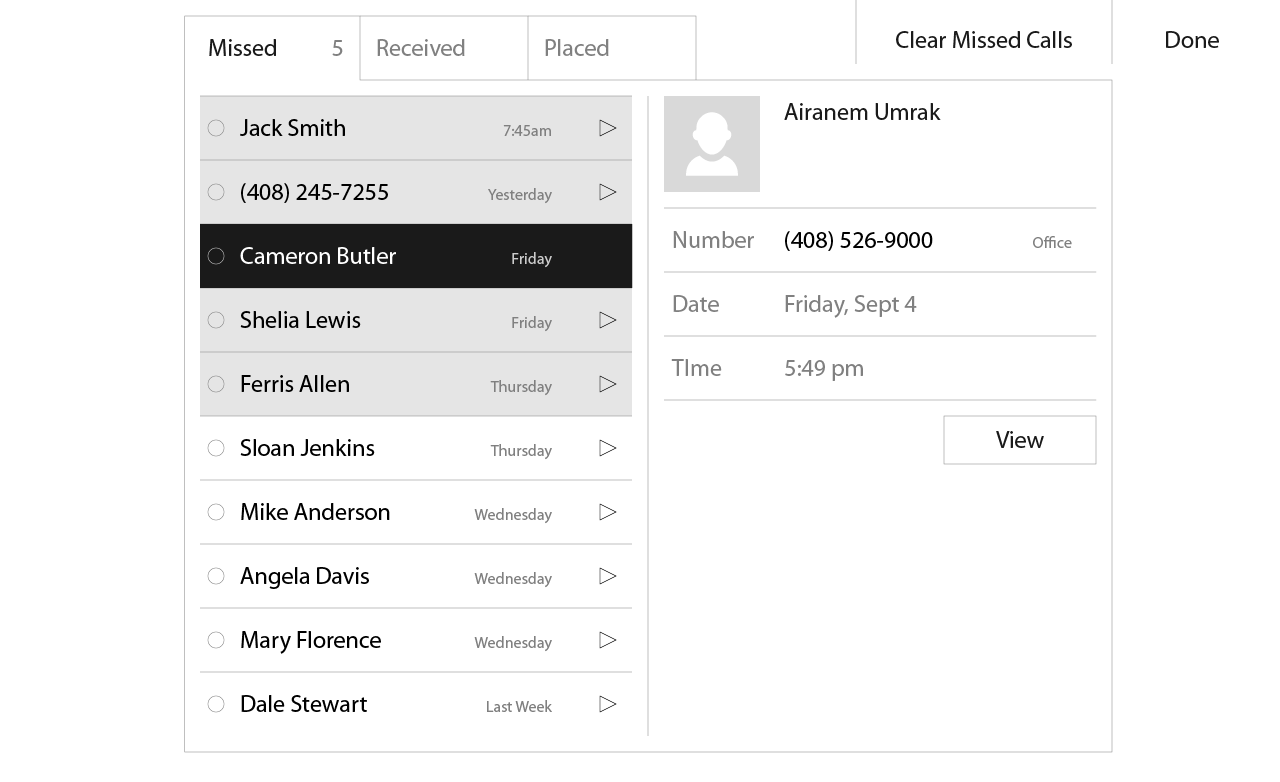Screen dimensions: 1280x782
Task: Click the office number (408) 526-9000
Action: pos(858,241)
